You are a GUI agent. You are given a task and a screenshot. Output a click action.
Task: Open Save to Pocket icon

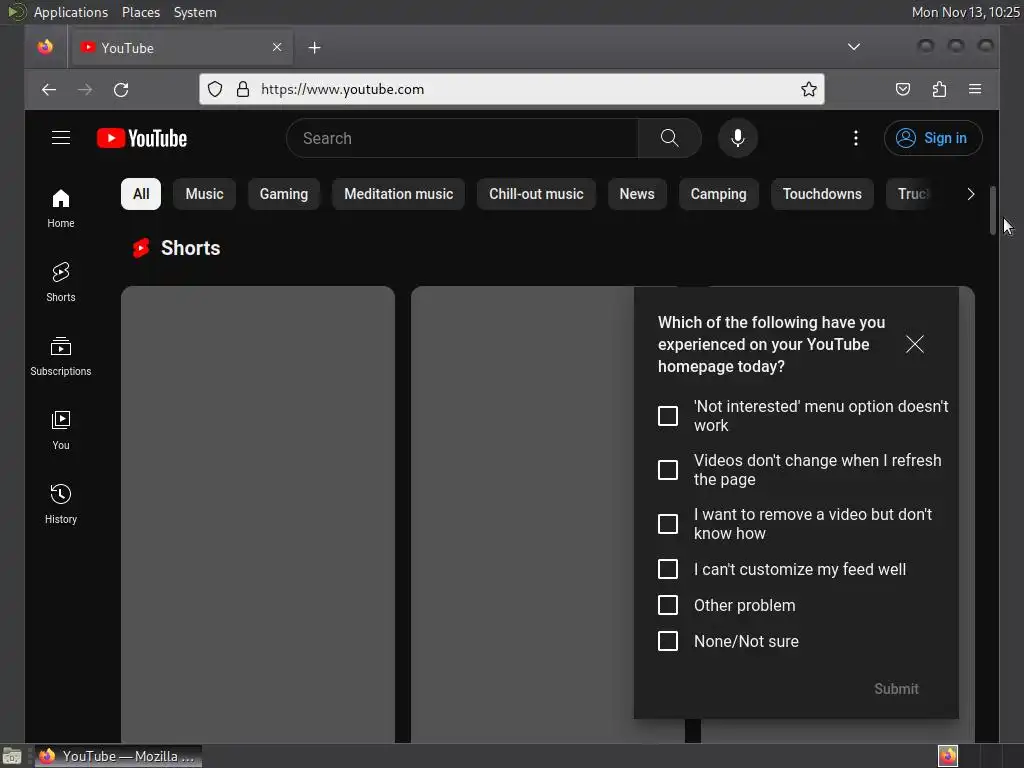tap(903, 89)
